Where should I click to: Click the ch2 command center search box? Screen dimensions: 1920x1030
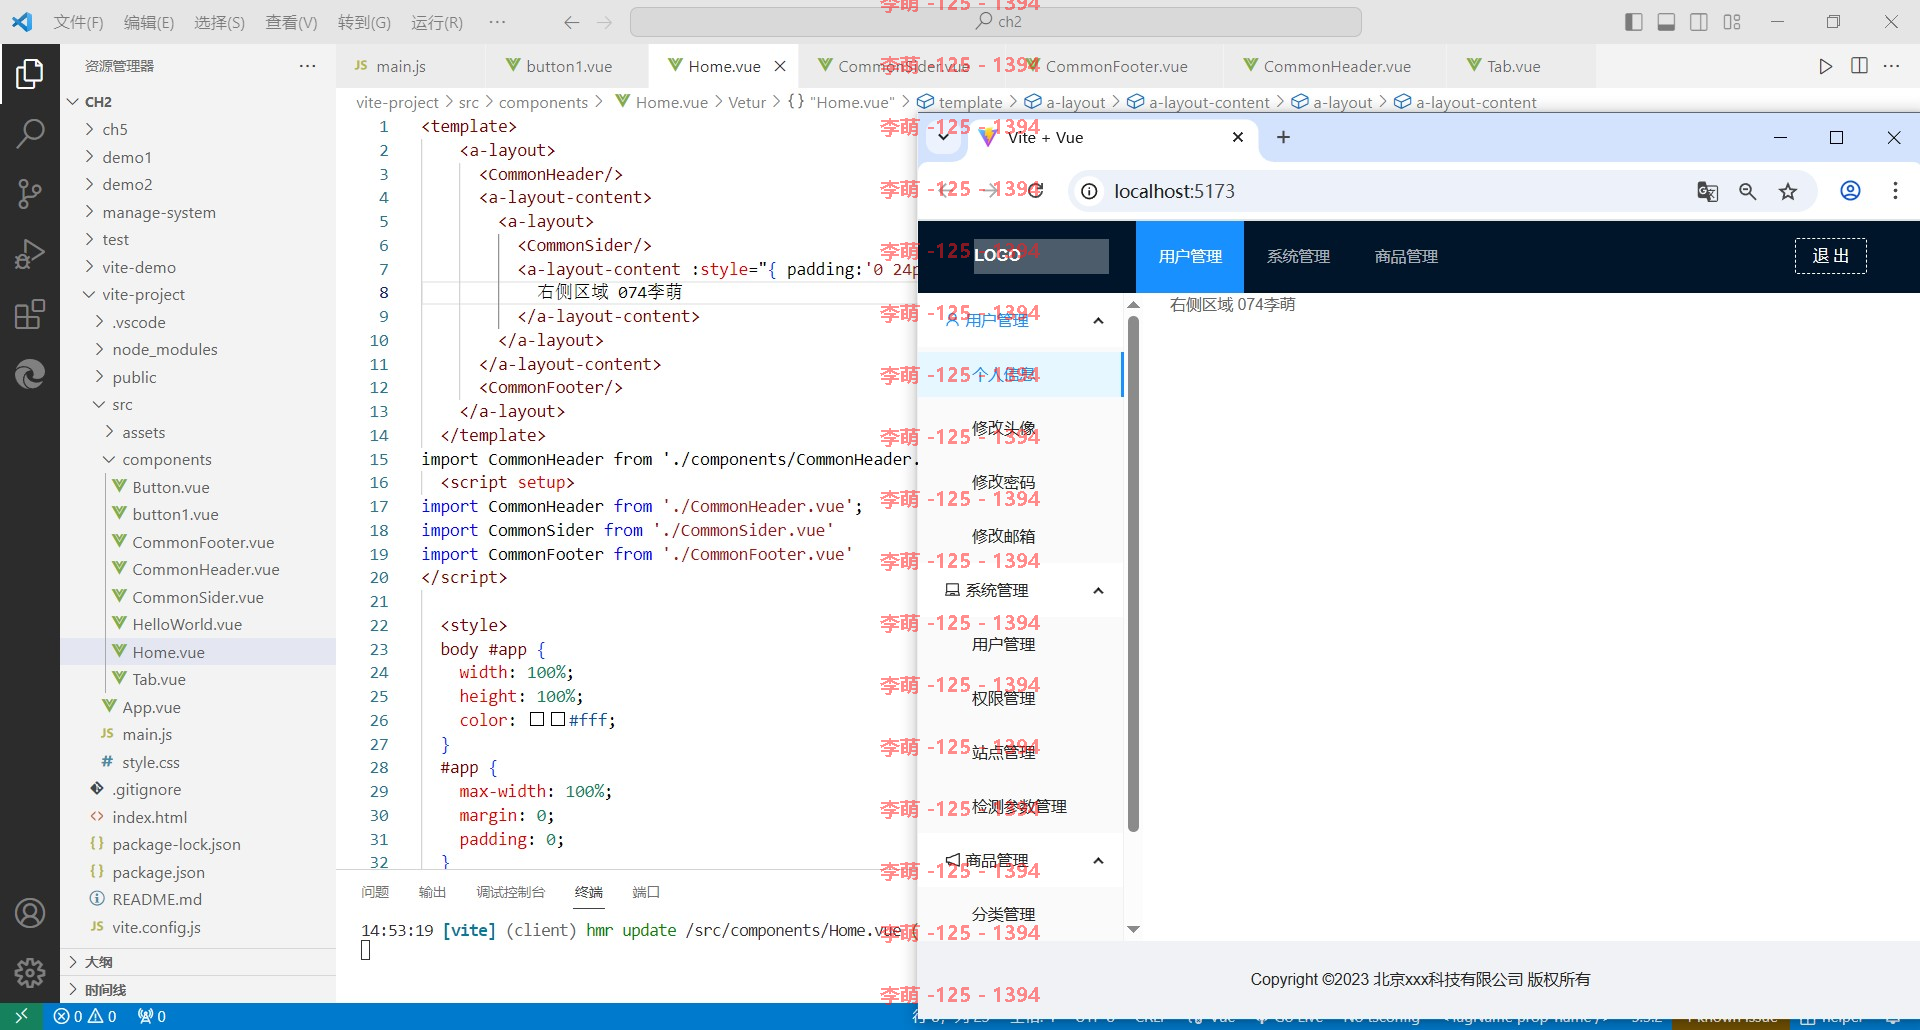[x=996, y=22]
